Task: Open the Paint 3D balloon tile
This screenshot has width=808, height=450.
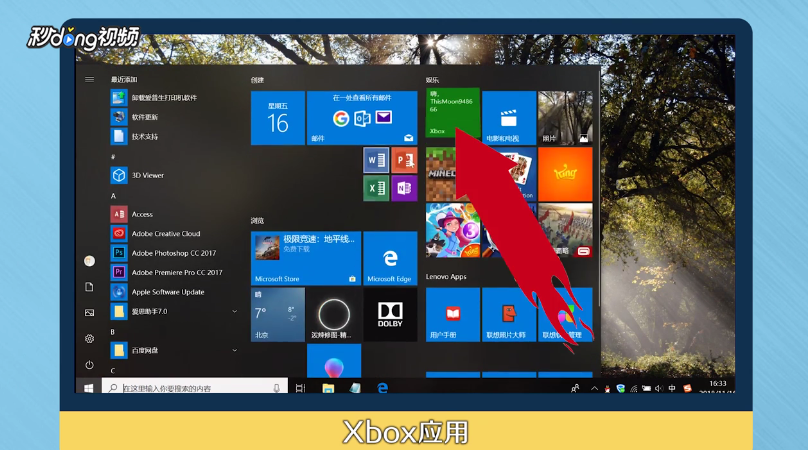Action: point(334,361)
